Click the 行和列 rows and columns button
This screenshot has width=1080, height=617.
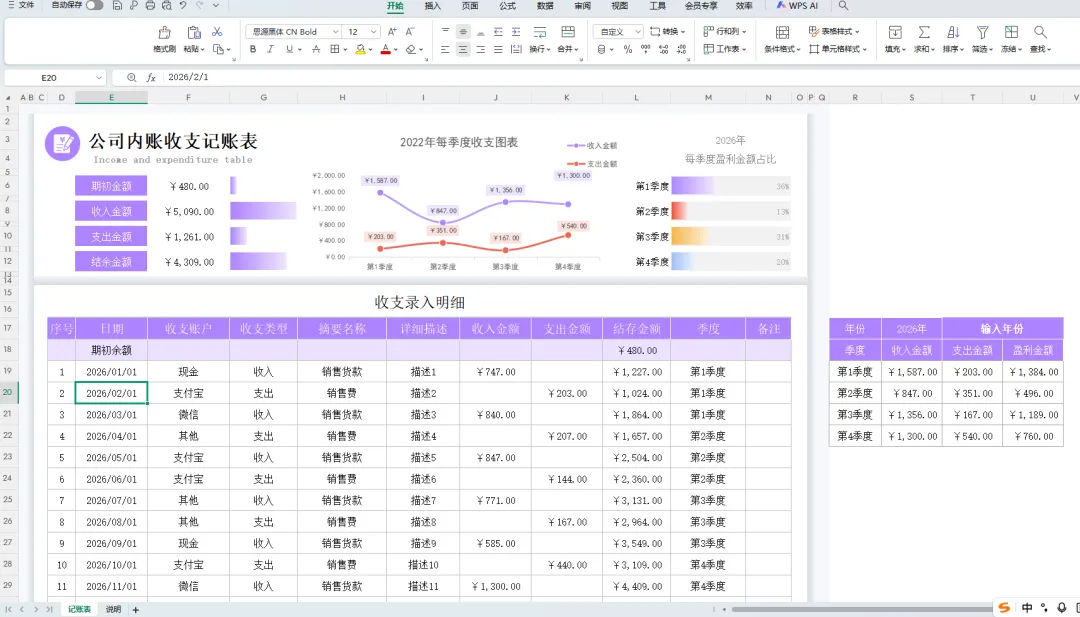pos(725,32)
